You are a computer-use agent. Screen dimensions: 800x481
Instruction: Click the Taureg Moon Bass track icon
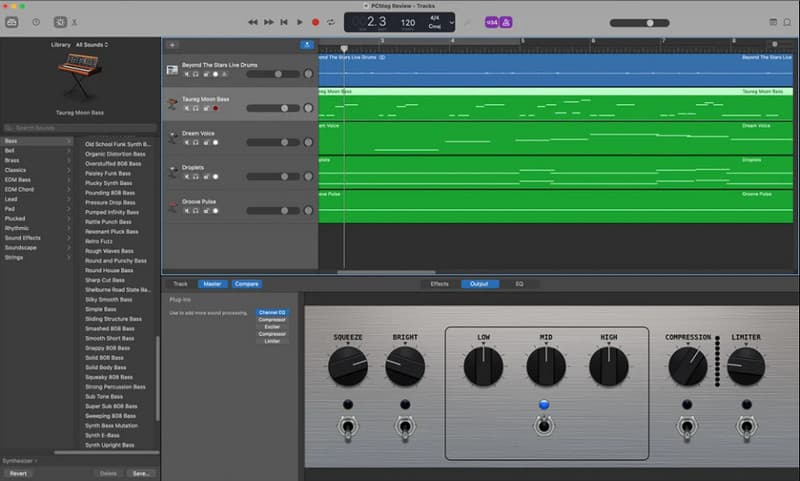[x=173, y=102]
